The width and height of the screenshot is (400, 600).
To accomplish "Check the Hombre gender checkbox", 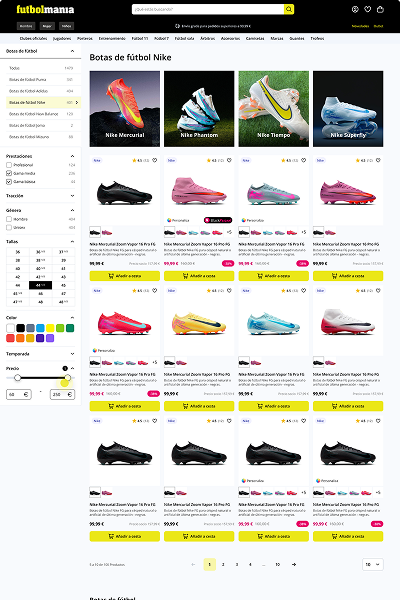I will [x=9, y=219].
